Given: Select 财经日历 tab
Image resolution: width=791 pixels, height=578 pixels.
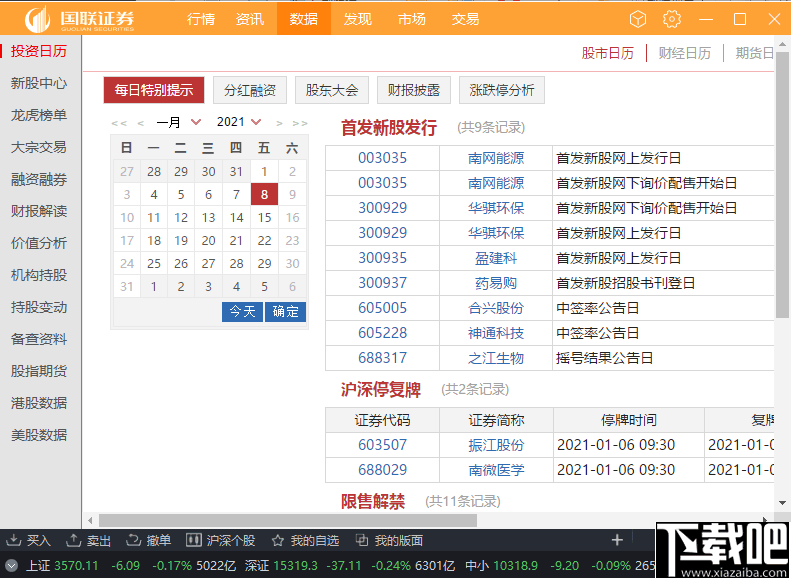Looking at the screenshot, I should click(685, 53).
